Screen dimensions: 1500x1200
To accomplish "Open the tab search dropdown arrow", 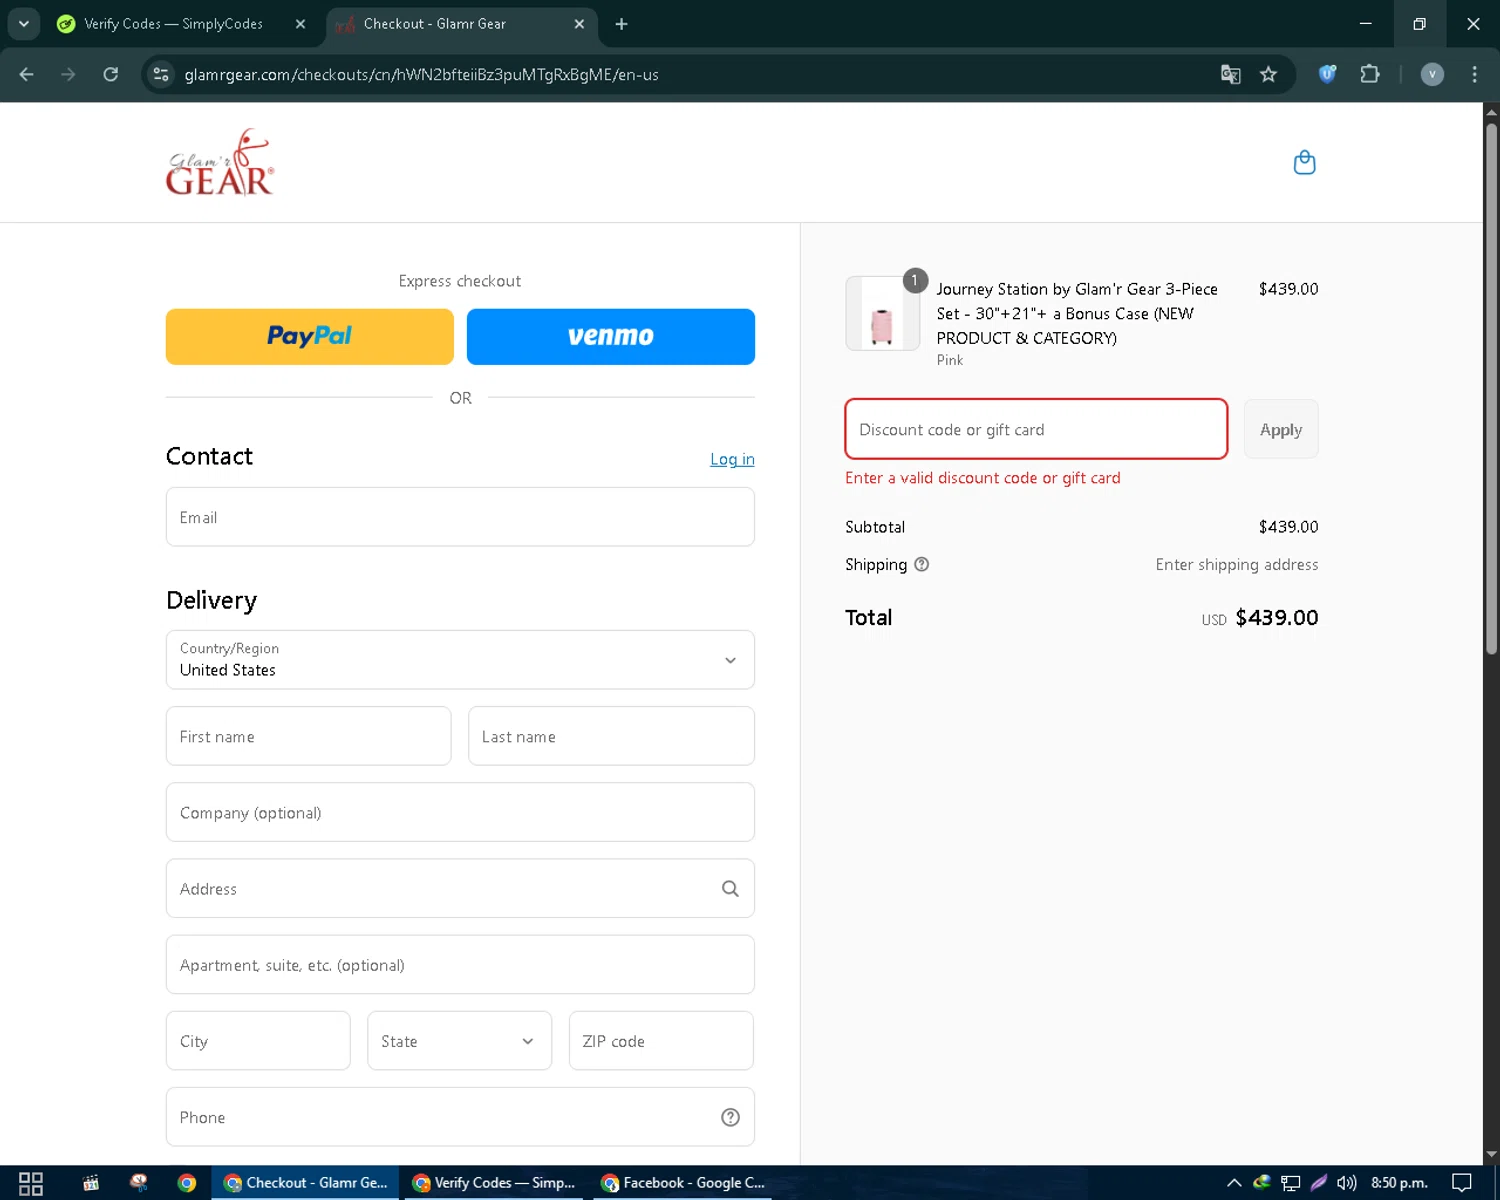I will pyautogui.click(x=23, y=24).
